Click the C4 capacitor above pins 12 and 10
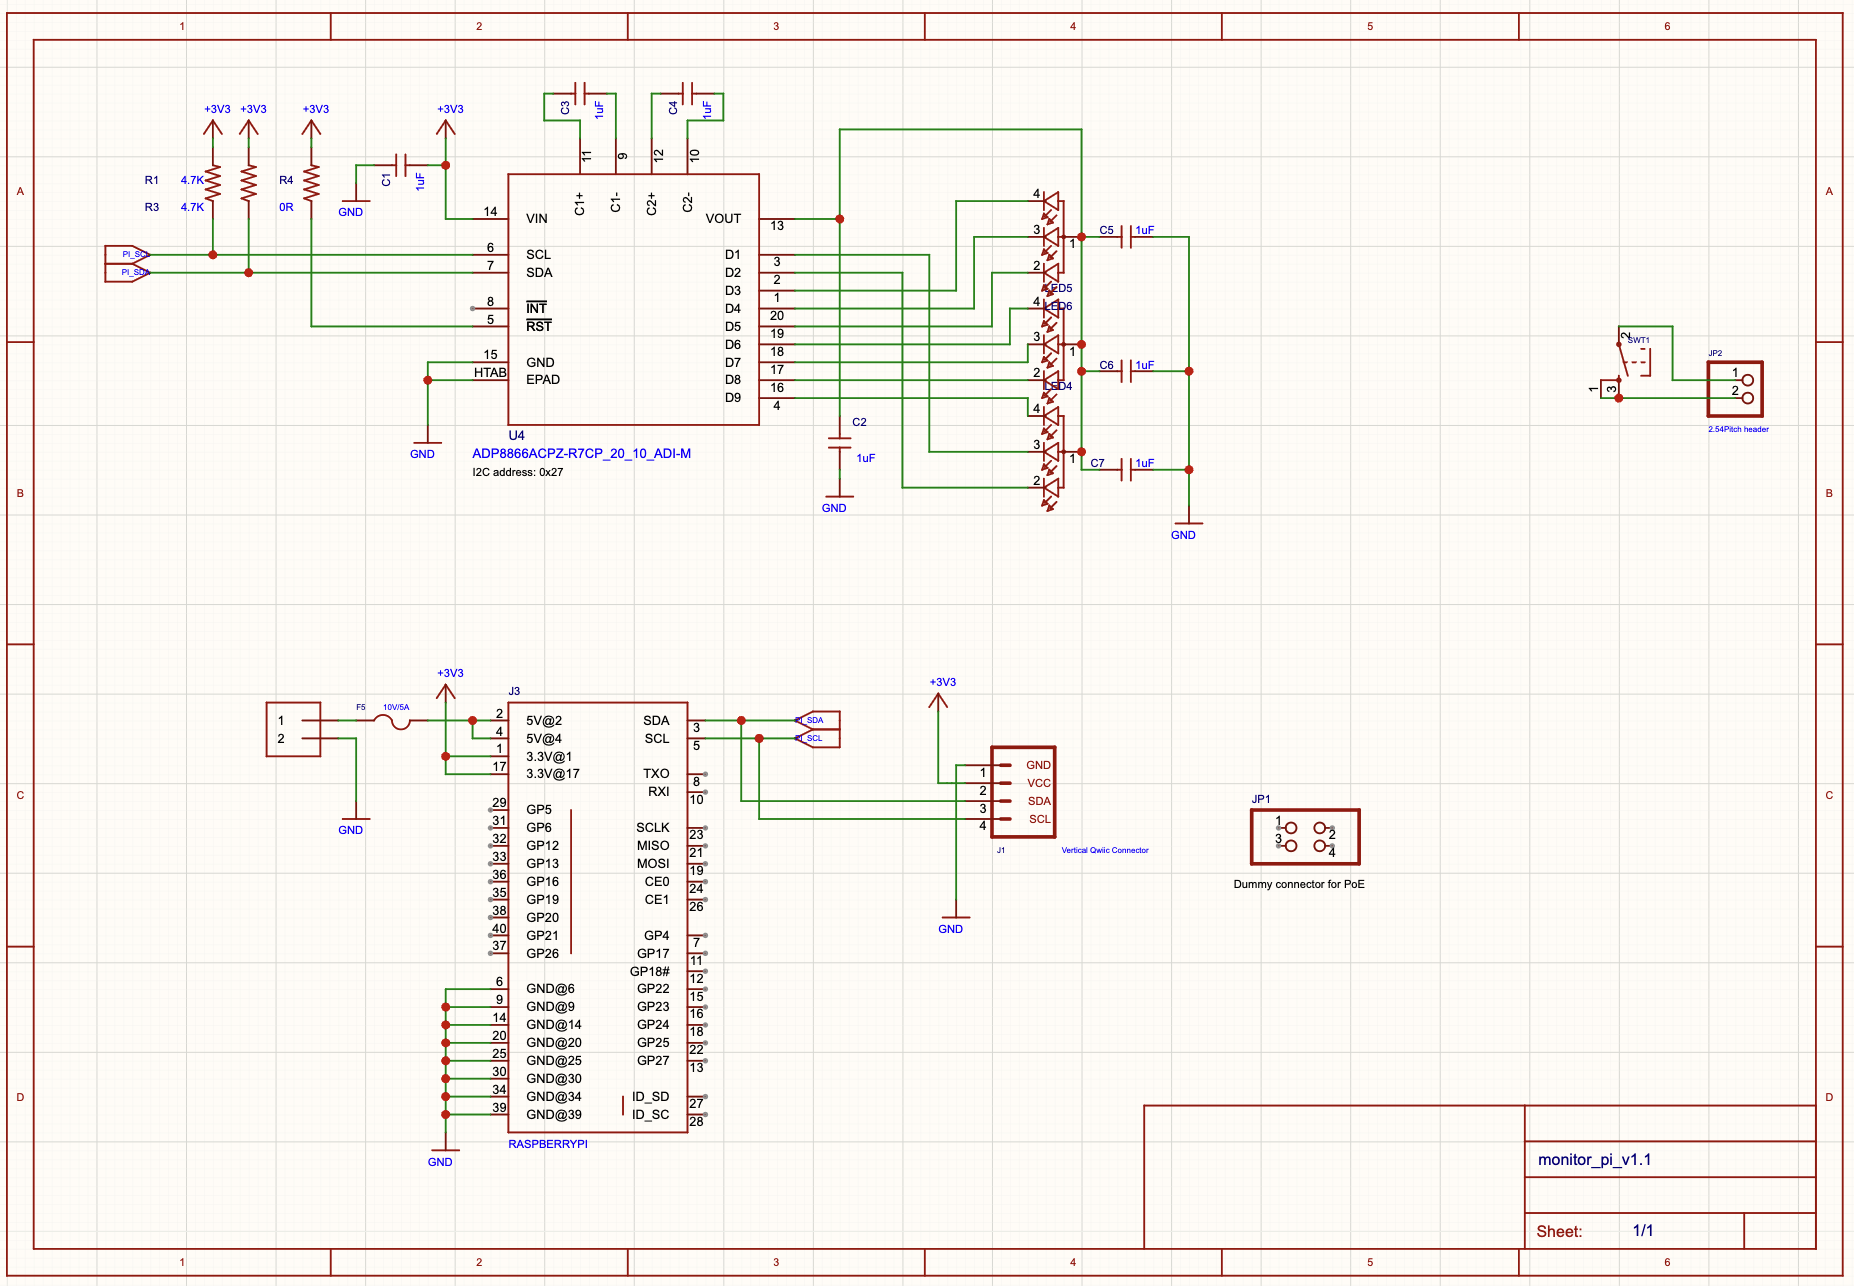1854x1286 pixels. pos(688,94)
